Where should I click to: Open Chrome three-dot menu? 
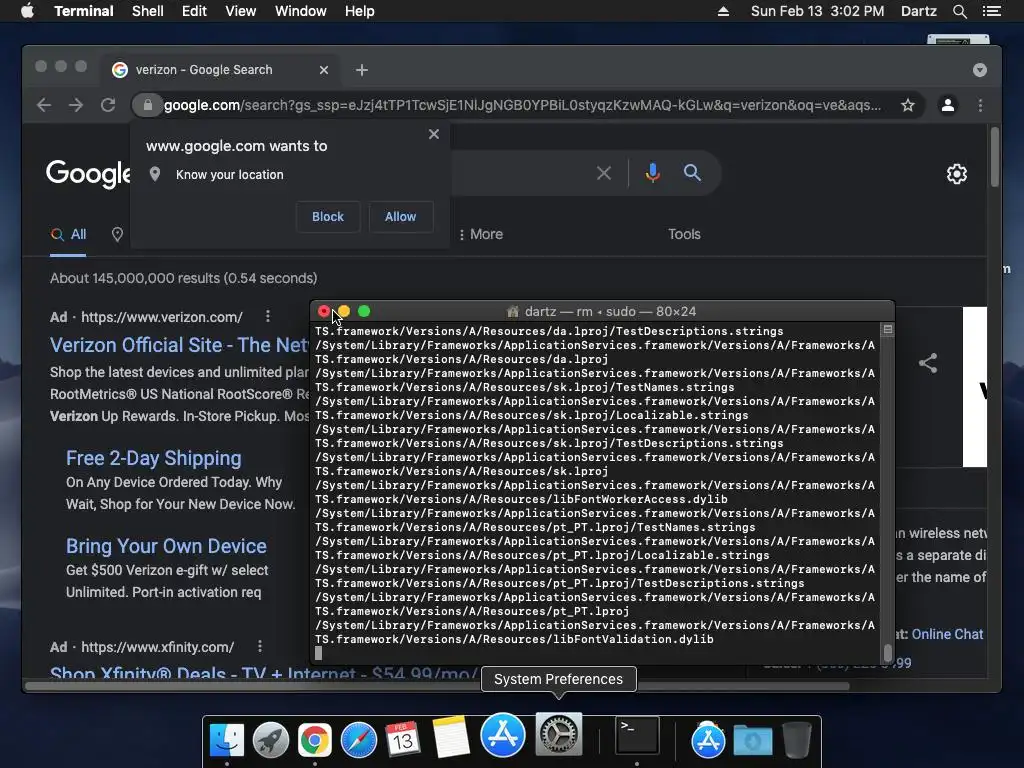[980, 105]
